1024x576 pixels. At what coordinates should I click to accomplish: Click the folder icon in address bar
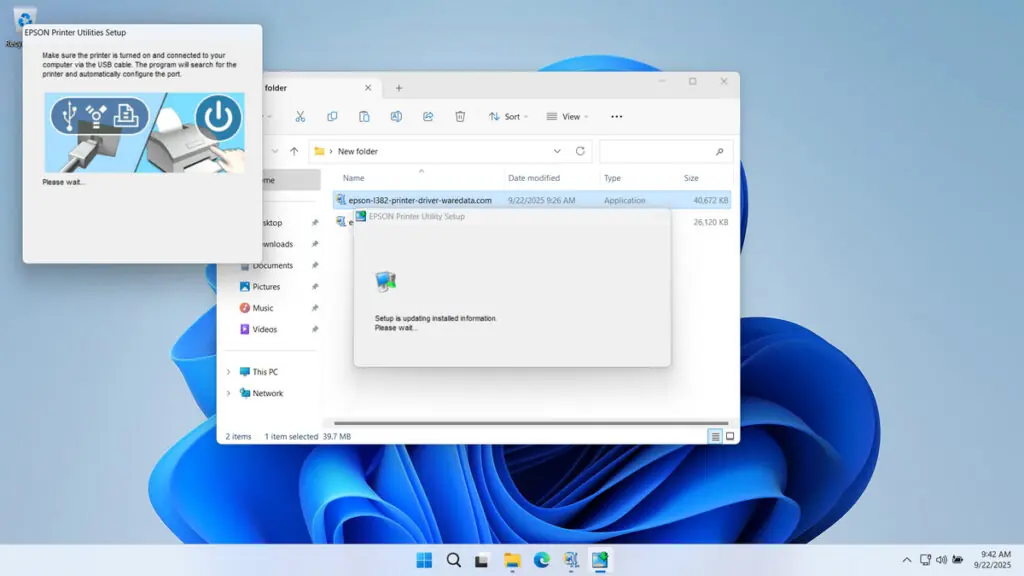click(x=319, y=151)
